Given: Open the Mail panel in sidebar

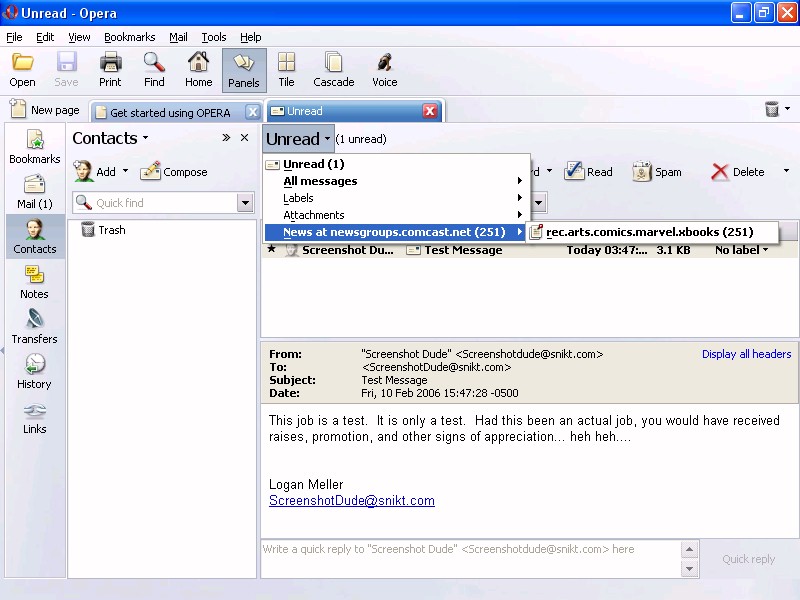Looking at the screenshot, I should (34, 192).
